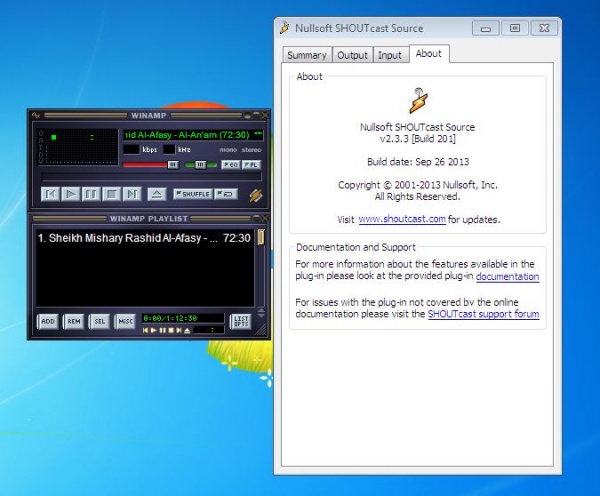Switch to the Summary tab
Viewport: 600px width, 496px height.
[307, 55]
